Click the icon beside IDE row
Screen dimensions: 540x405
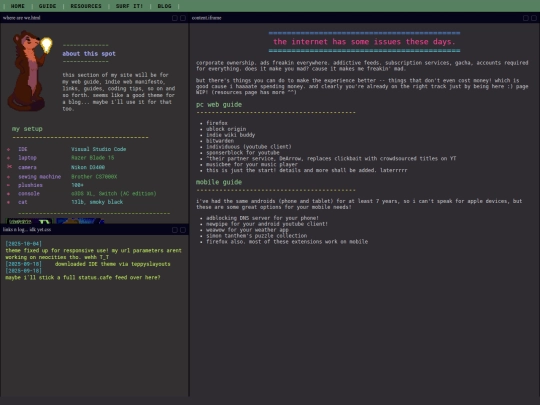click(9, 149)
